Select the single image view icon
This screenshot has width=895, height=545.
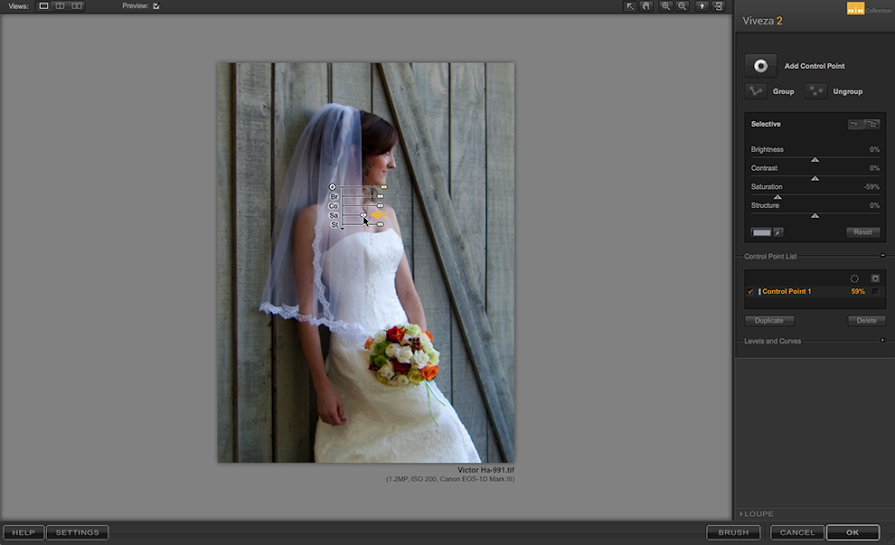click(x=44, y=6)
